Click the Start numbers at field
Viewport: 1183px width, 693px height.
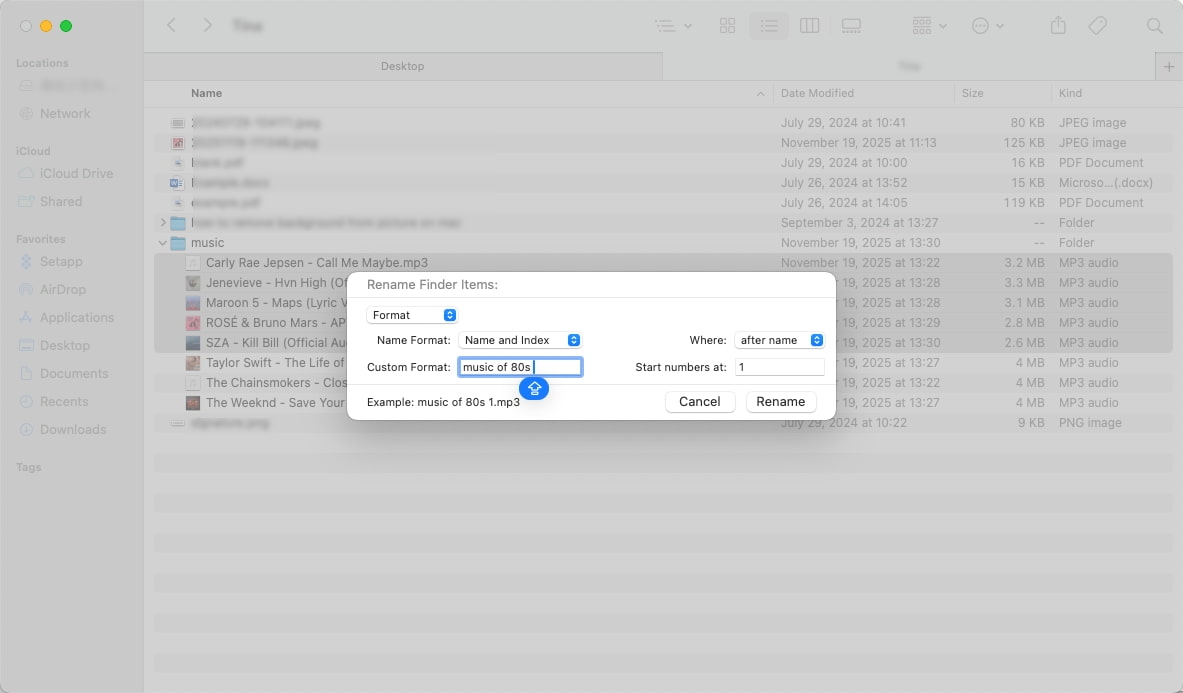pos(779,367)
